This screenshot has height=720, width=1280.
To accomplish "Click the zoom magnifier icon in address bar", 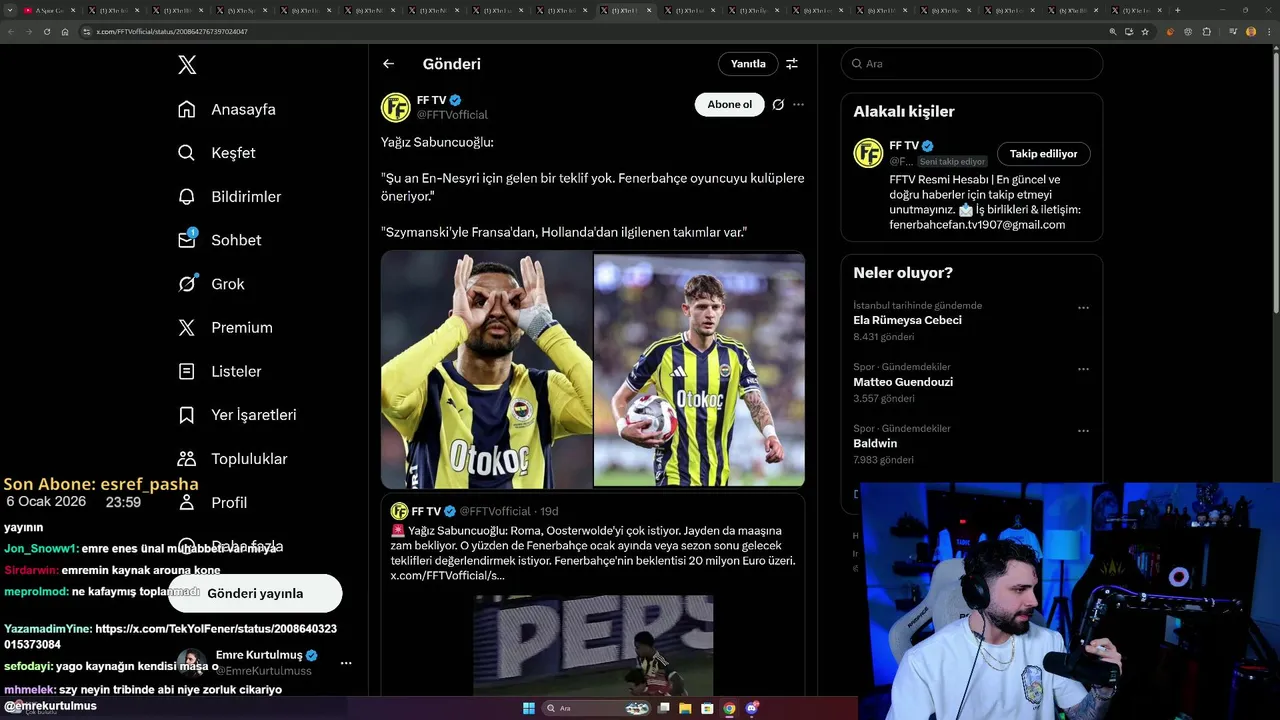I will [x=1113, y=32].
